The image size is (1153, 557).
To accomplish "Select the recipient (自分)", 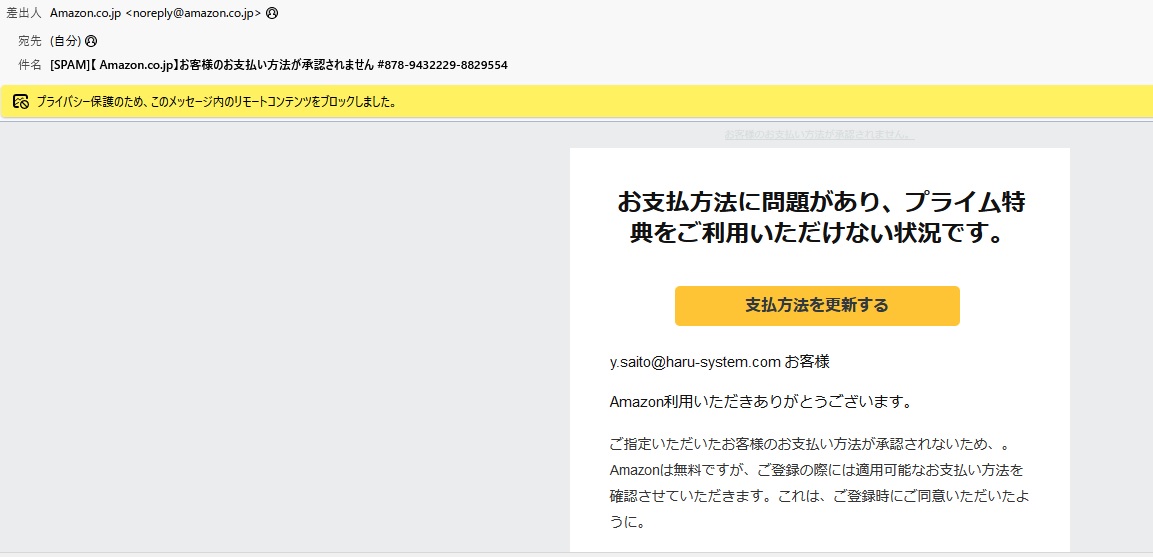I will pos(65,41).
